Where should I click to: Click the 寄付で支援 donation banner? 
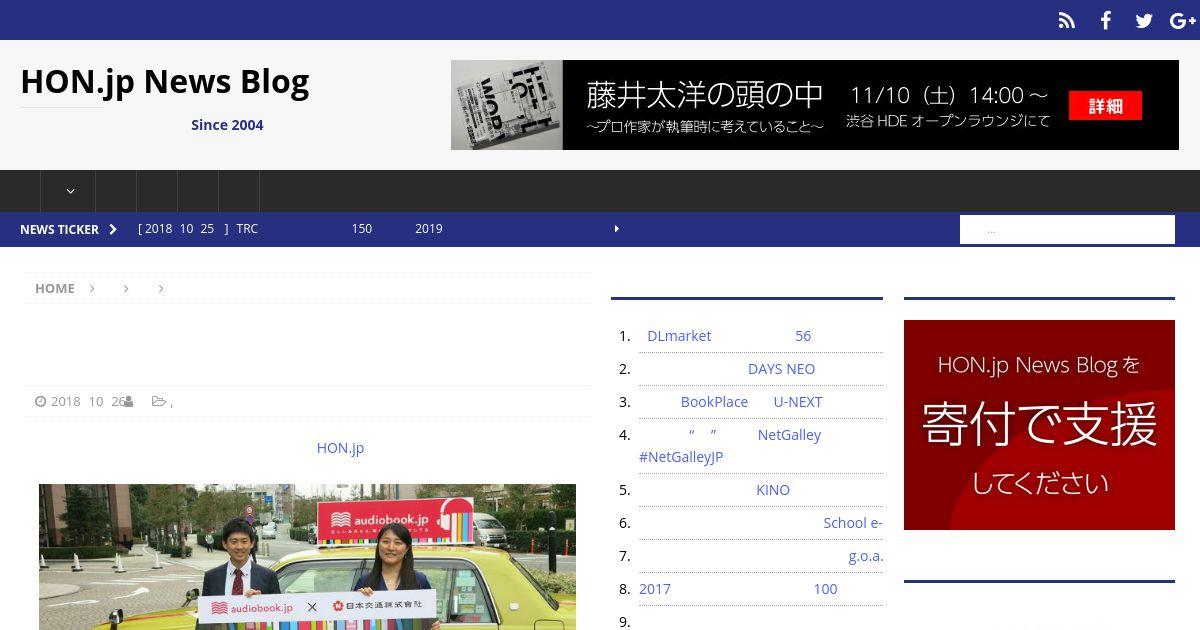tap(1039, 425)
